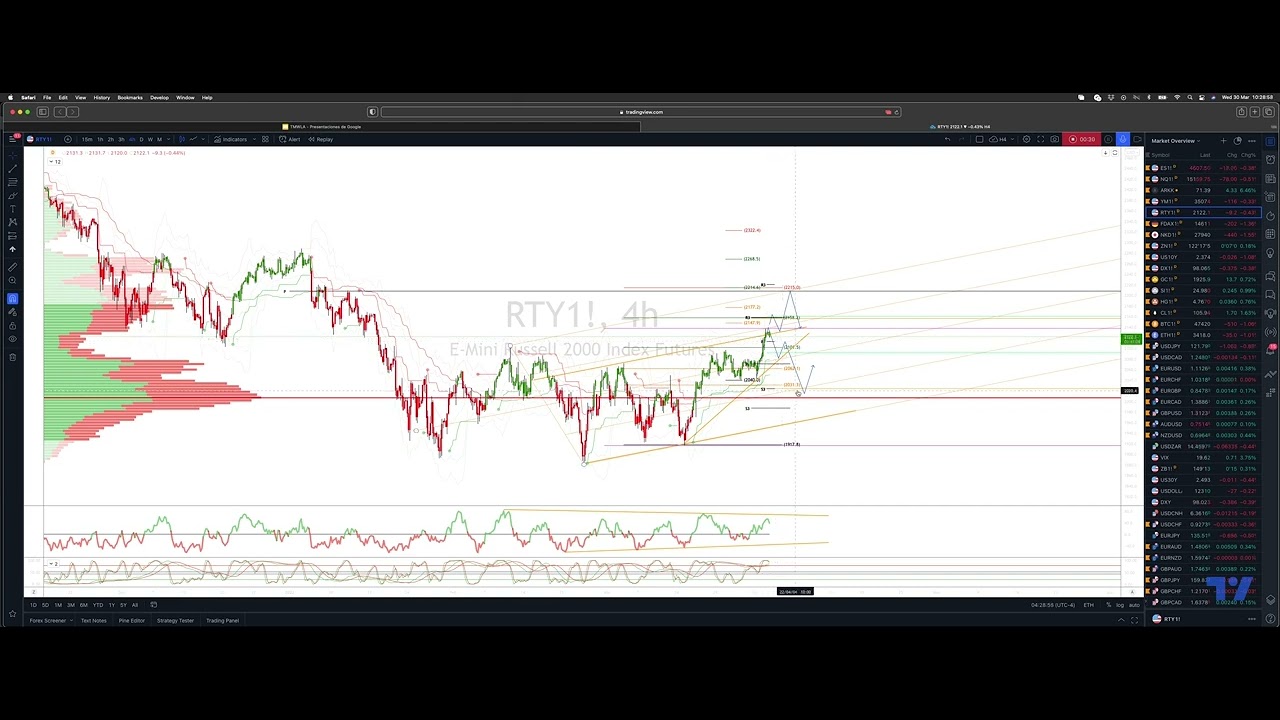
Task: Expand the timeframe list dropdown arrow
Action: [x=169, y=139]
